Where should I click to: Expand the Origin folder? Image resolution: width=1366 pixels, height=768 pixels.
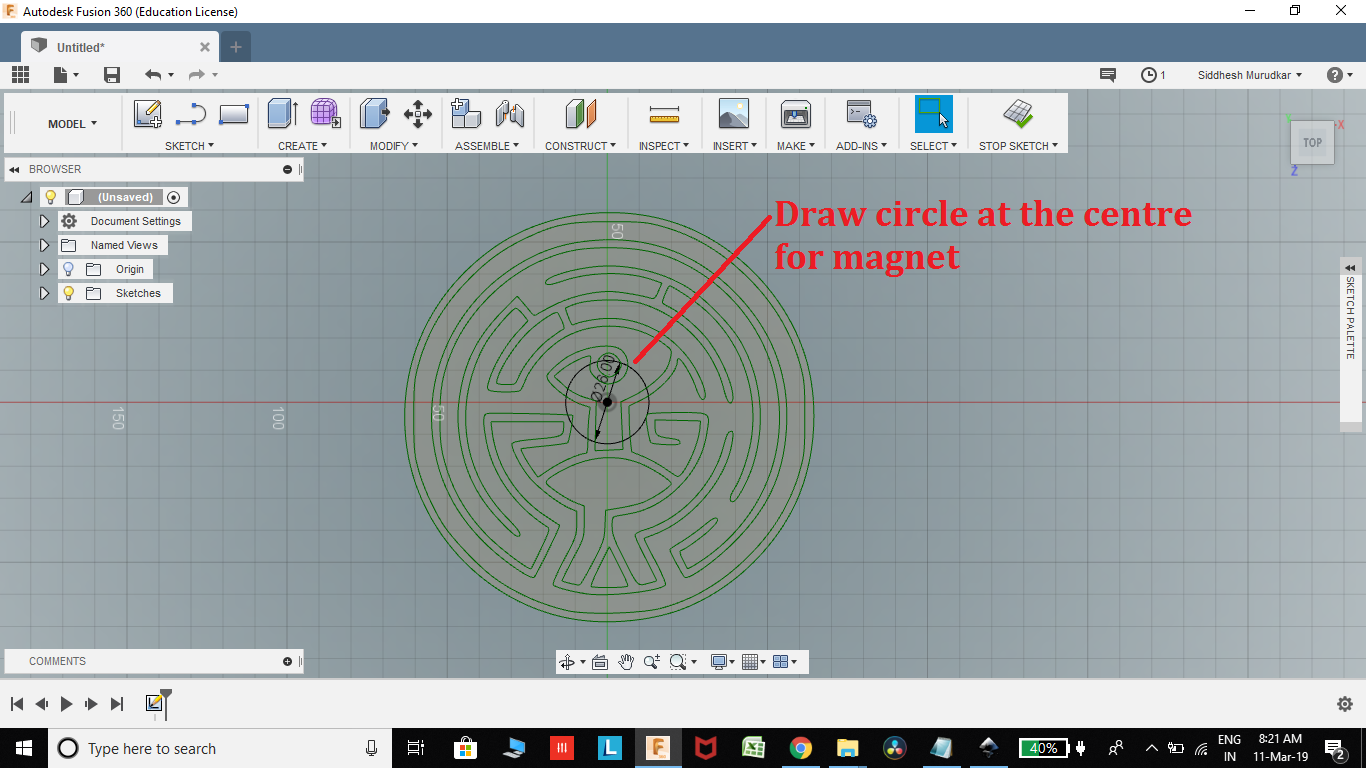[x=44, y=269]
